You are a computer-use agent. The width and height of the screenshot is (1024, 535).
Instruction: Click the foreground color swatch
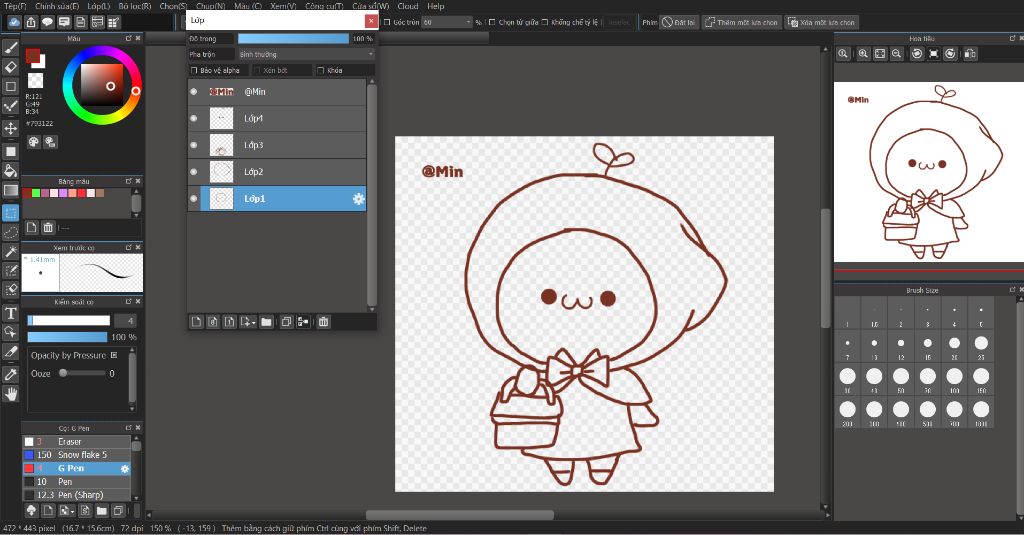33,56
